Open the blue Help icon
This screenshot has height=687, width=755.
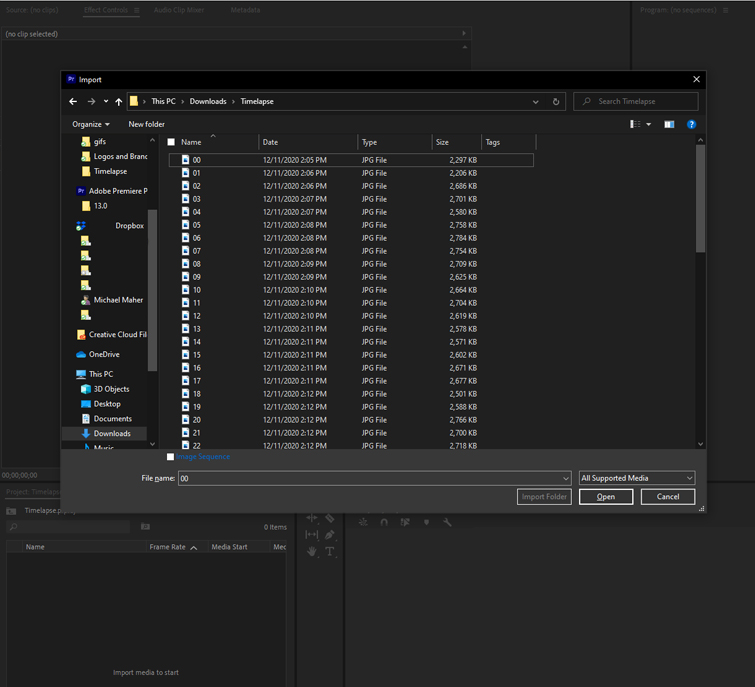click(x=691, y=125)
